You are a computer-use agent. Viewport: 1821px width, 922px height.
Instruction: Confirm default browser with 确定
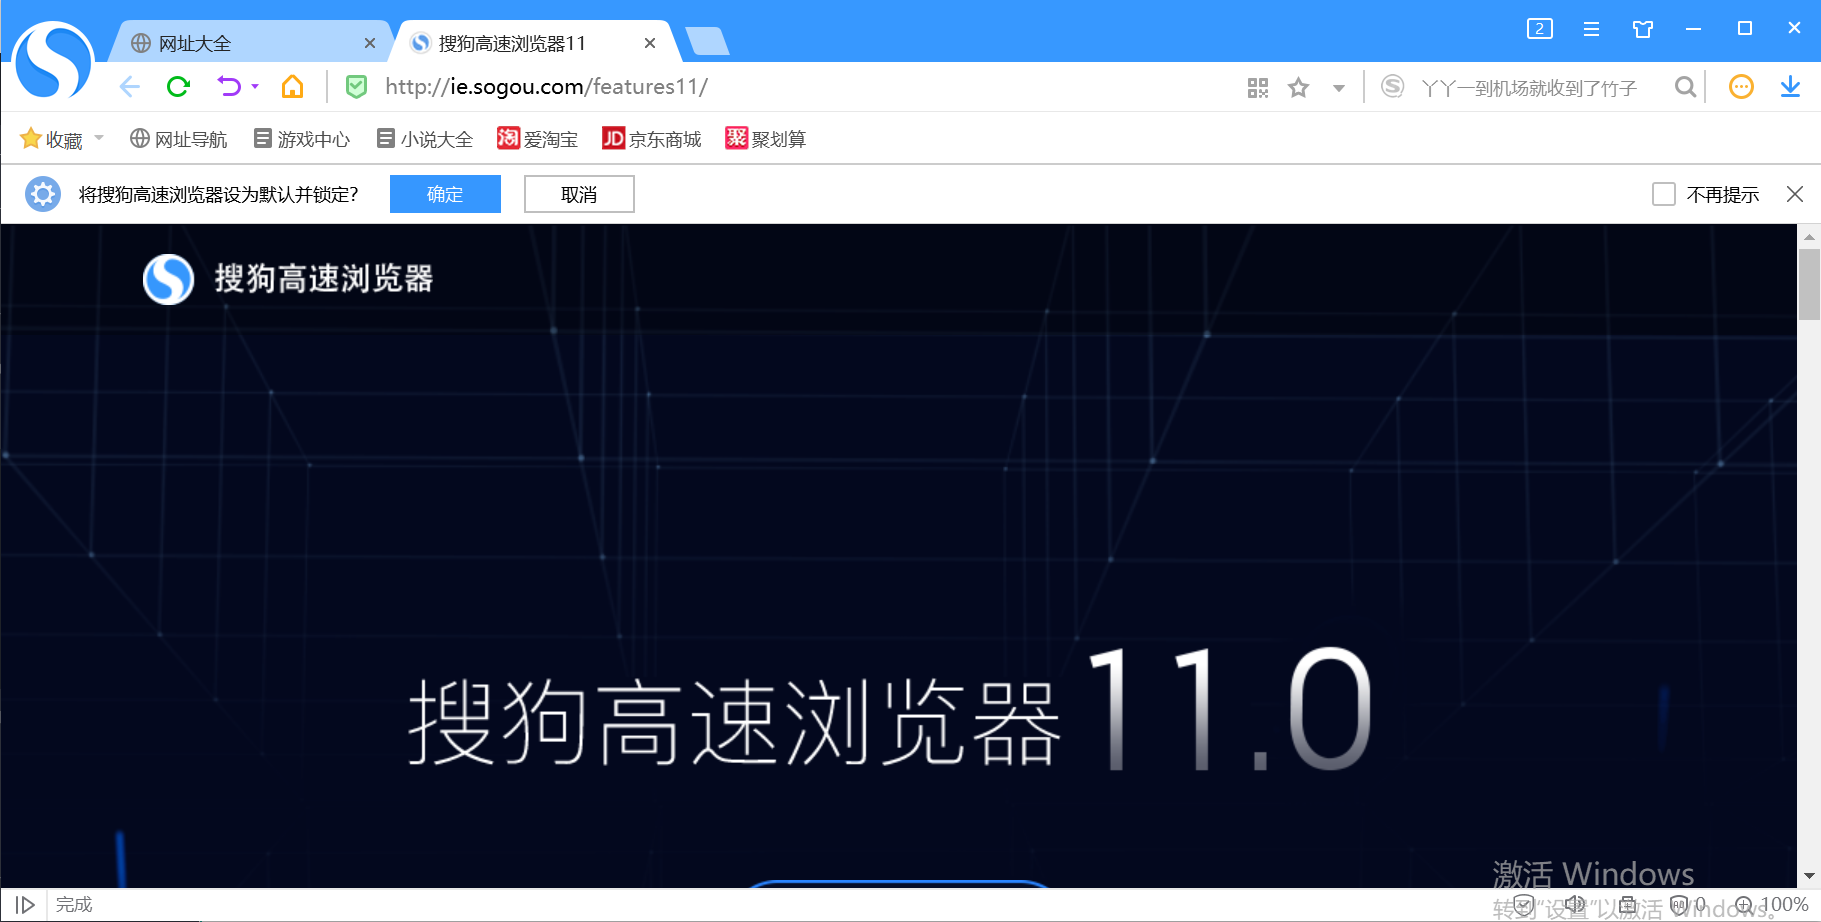click(x=445, y=194)
